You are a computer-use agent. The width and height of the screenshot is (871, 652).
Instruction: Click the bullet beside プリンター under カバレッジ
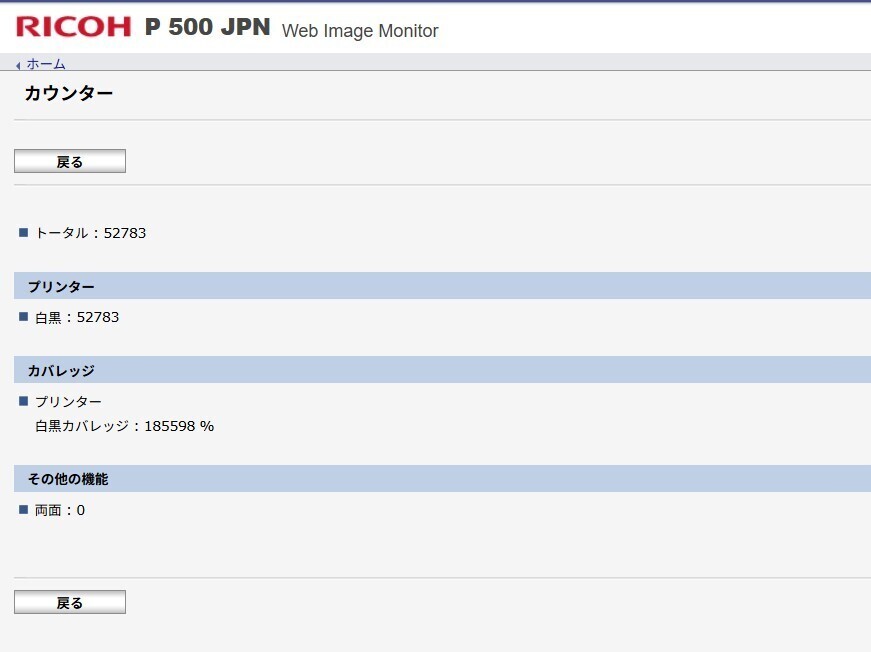coord(24,401)
